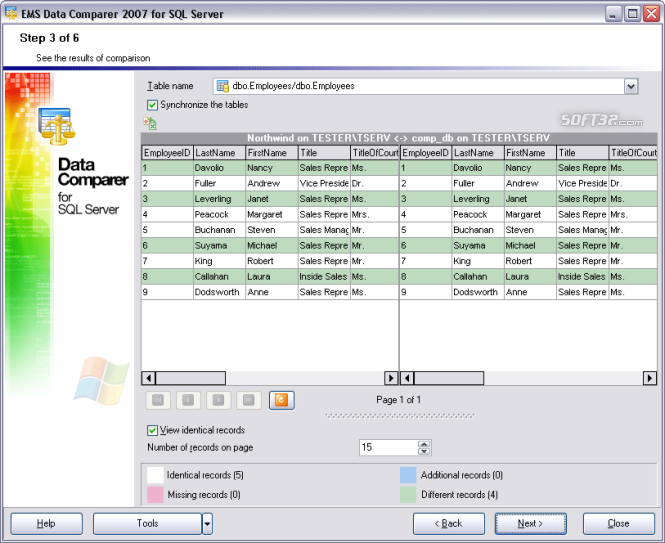The height and width of the screenshot is (543, 665).
Task: Go to previous page navigation button
Action: pos(188,400)
